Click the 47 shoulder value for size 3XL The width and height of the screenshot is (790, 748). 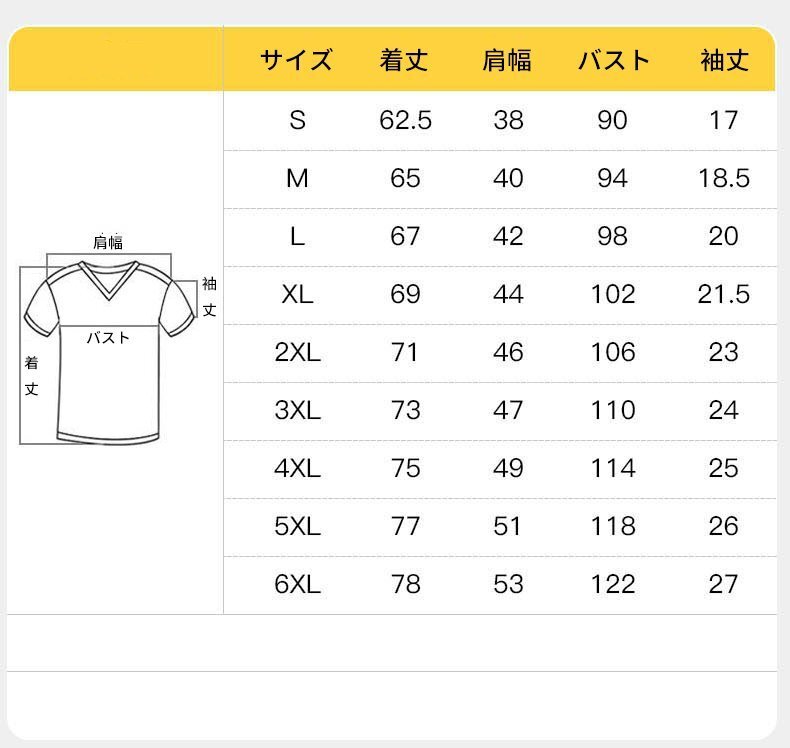click(508, 411)
